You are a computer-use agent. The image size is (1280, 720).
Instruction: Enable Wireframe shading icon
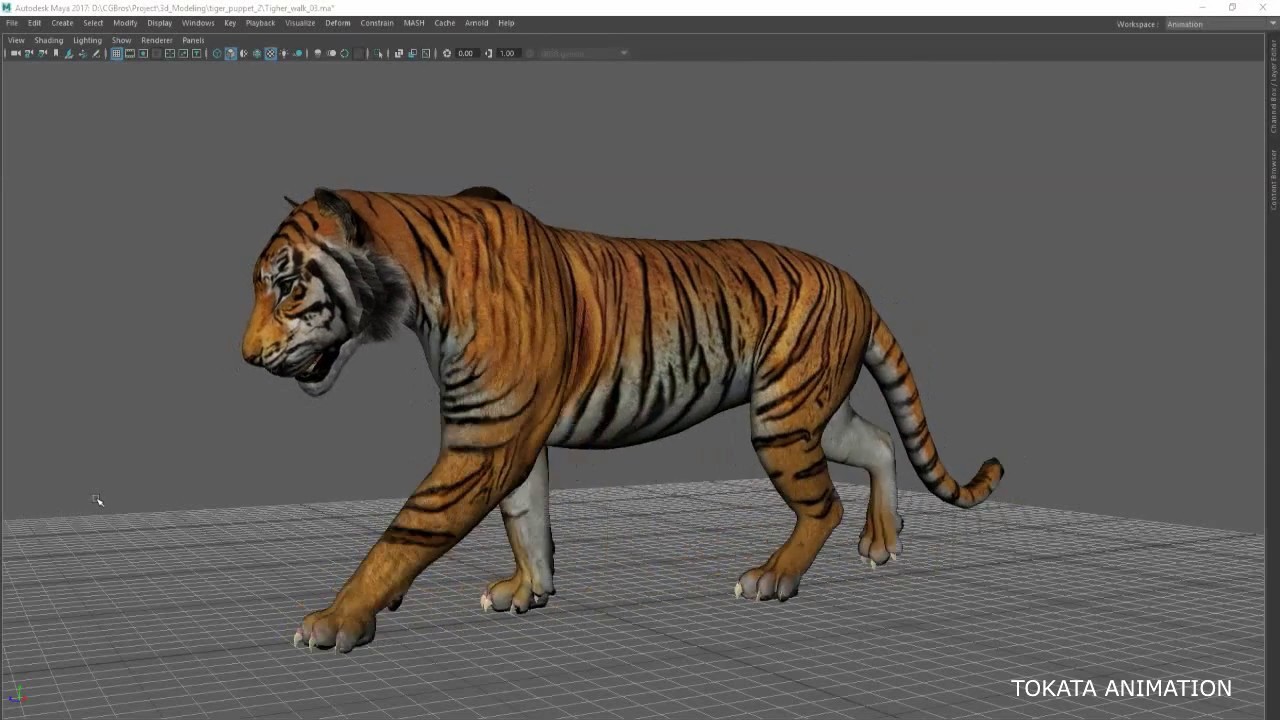coord(217,53)
